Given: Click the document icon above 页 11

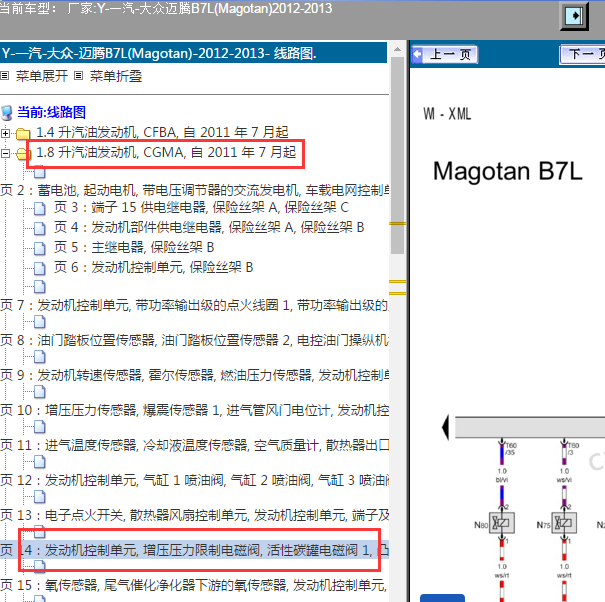Looking at the screenshot, I should coord(39,427).
